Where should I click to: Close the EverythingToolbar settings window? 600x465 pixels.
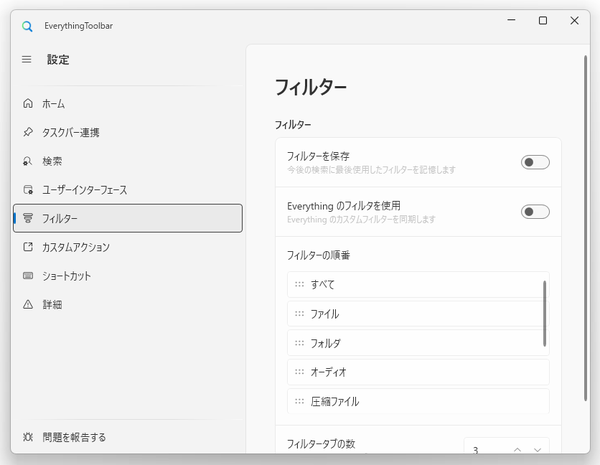tap(574, 20)
